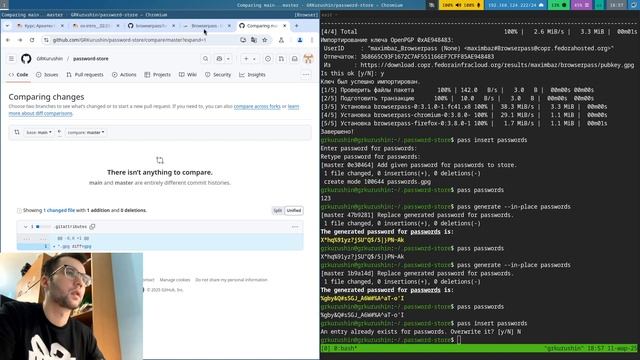Image resolution: width=640 pixels, height=360 pixels.
Task: Open the notifications inbox icon
Action: [294, 59]
